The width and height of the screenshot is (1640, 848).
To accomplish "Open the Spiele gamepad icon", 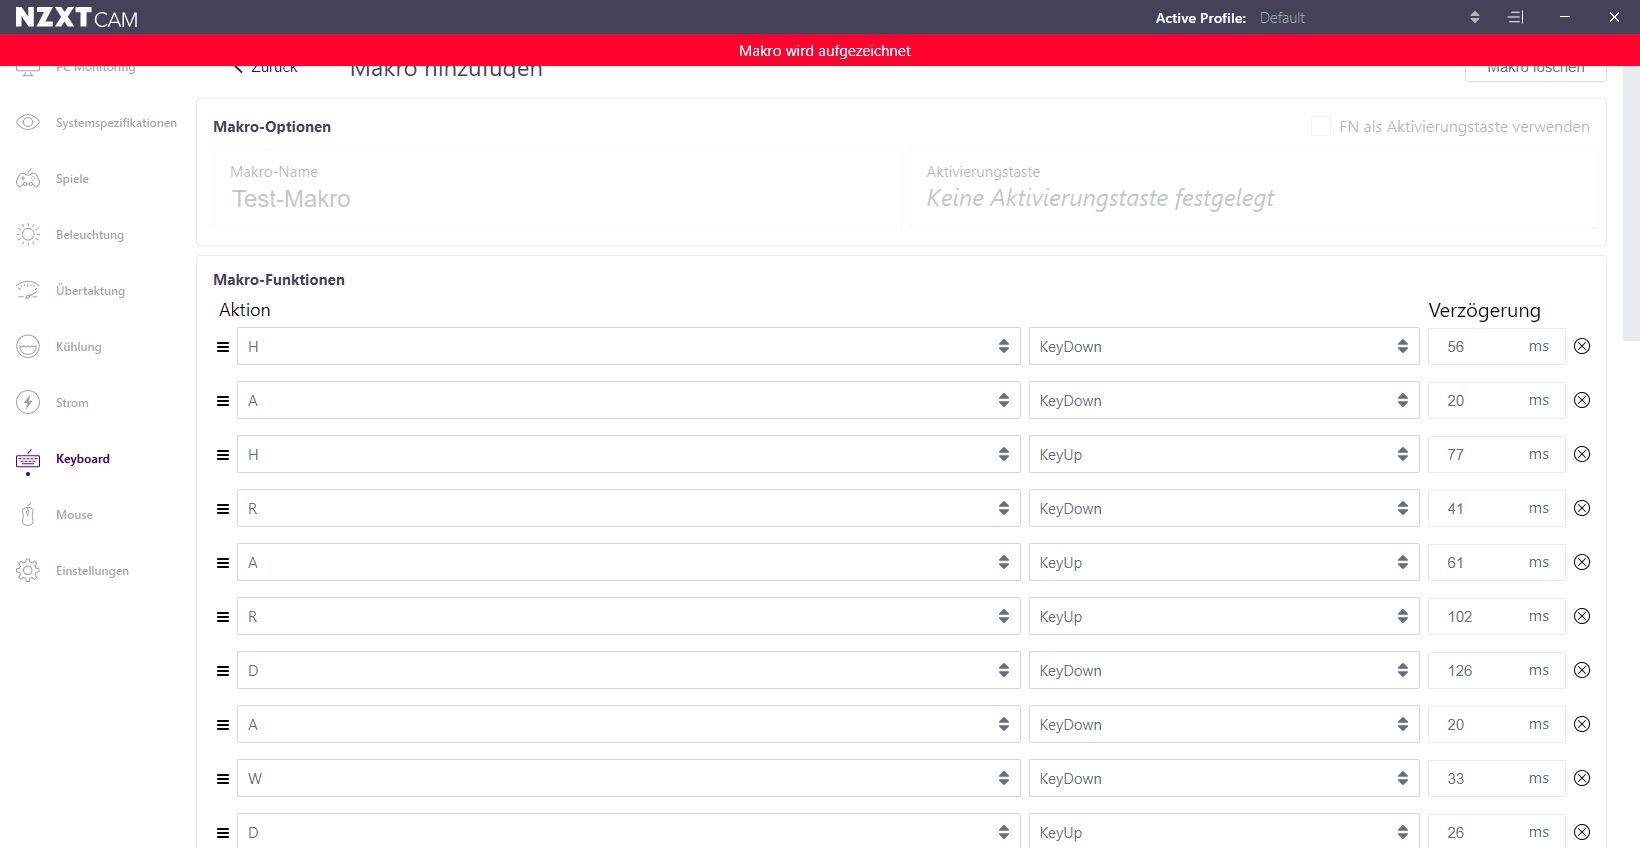I will 28,179.
